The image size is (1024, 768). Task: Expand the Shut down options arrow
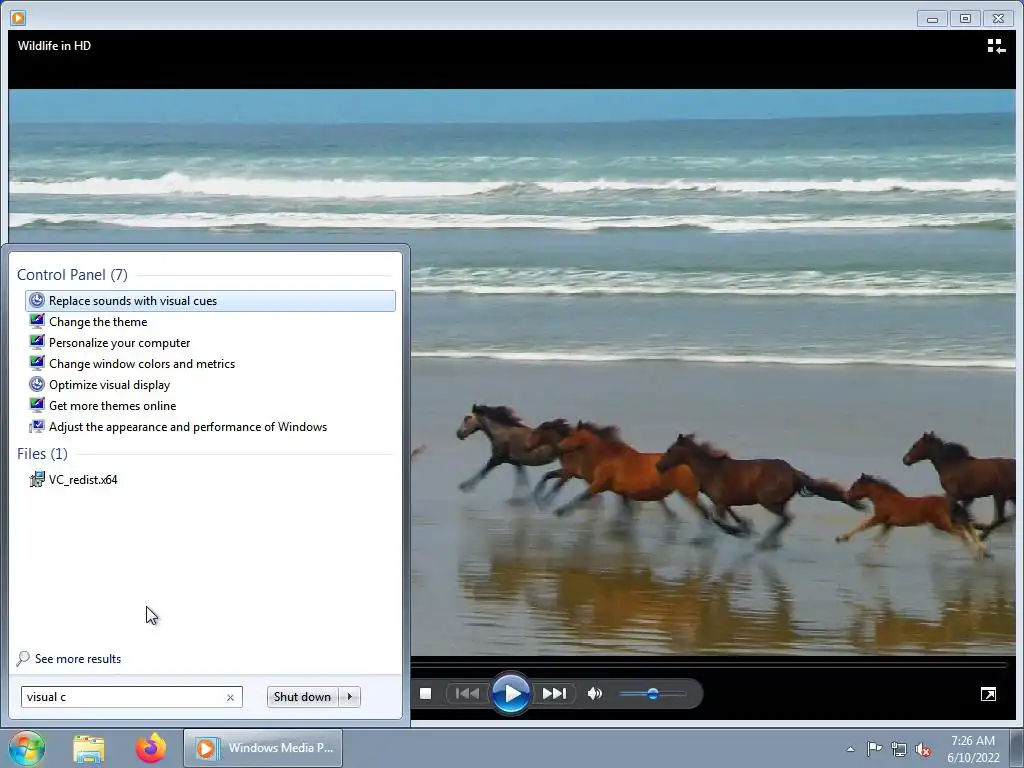tap(349, 697)
